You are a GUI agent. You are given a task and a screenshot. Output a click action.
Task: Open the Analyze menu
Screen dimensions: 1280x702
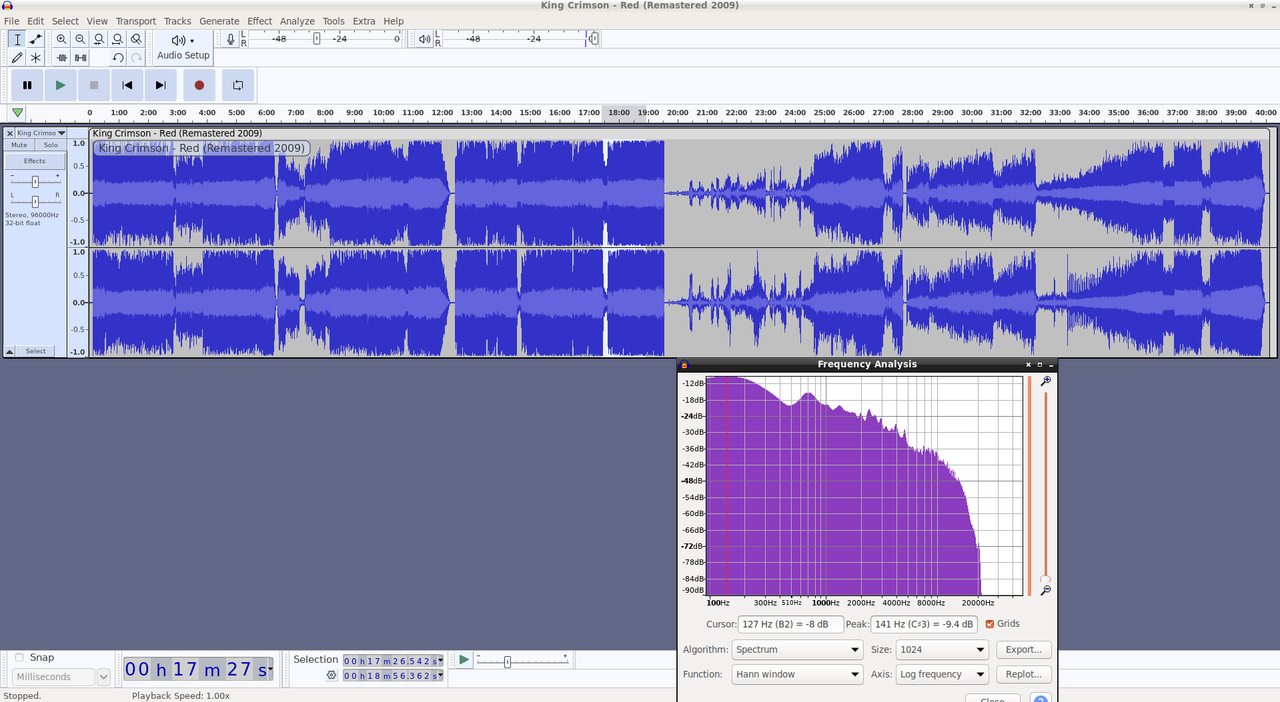point(297,21)
